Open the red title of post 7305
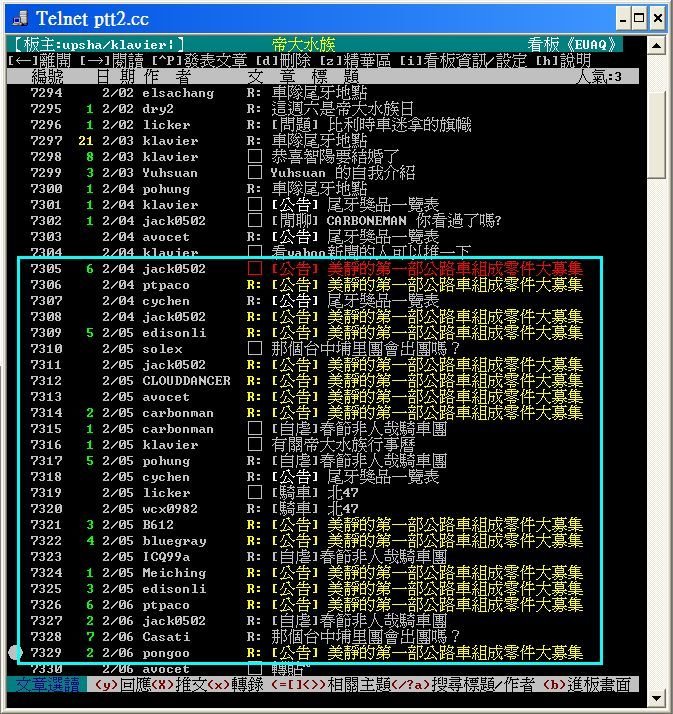 pyautogui.click(x=427, y=269)
